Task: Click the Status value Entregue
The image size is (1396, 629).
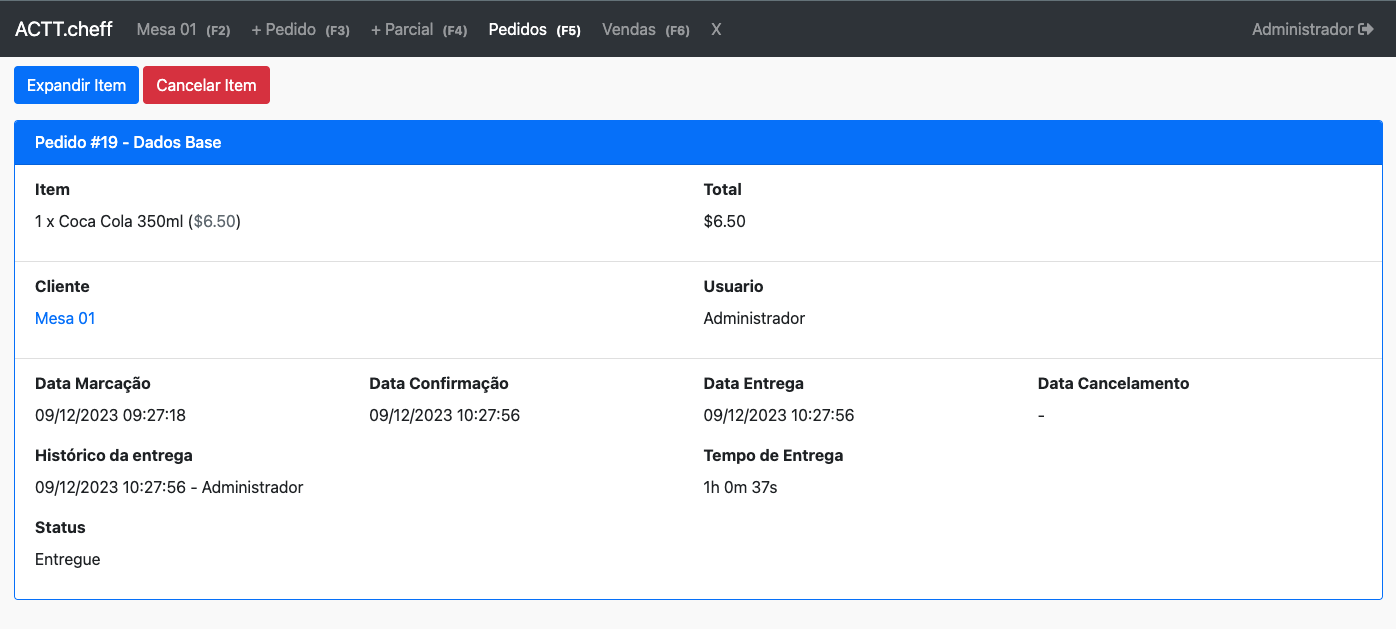Action: coord(67,559)
